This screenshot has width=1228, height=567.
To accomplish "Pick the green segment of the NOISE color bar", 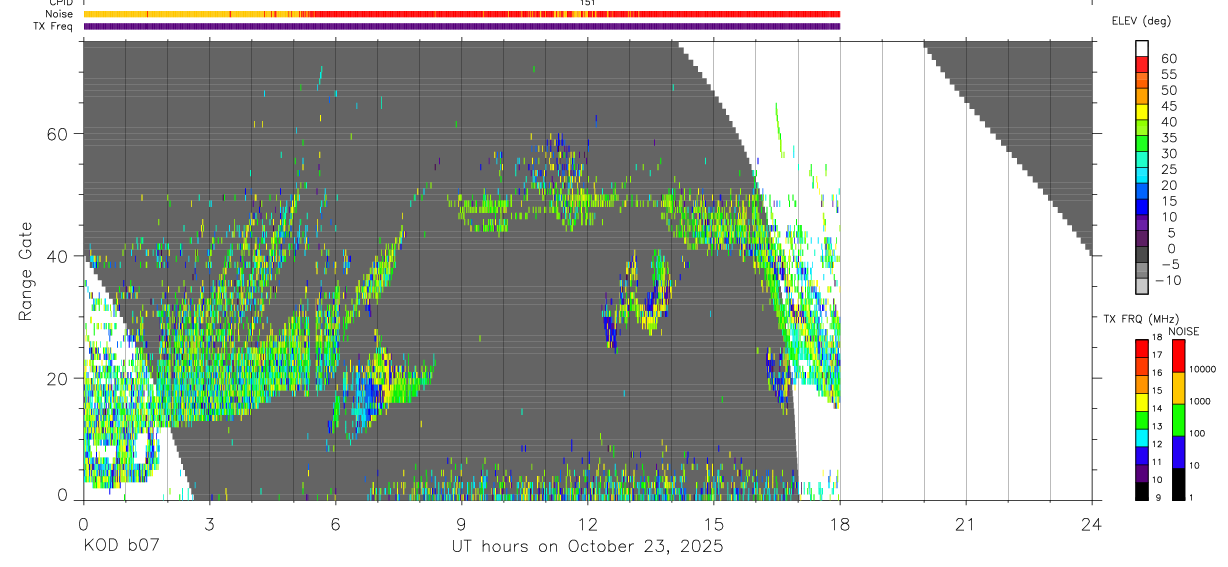I will (x=1179, y=420).
